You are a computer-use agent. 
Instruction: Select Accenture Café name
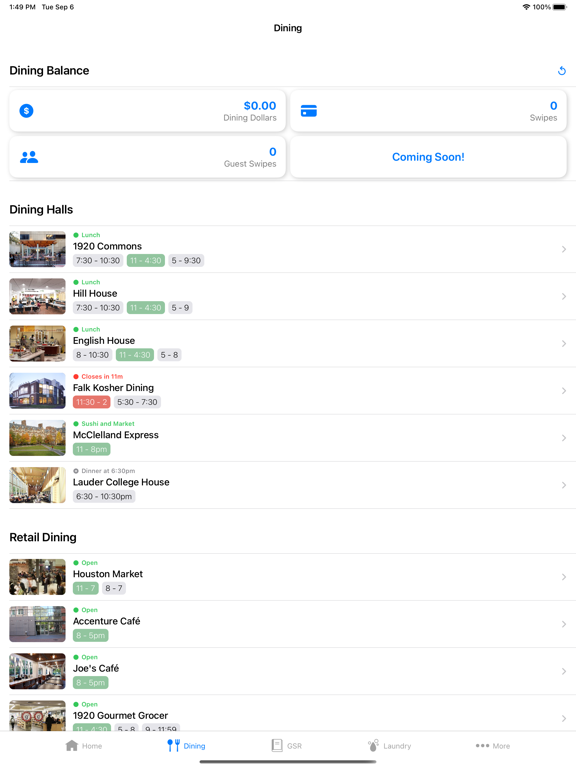(x=106, y=621)
